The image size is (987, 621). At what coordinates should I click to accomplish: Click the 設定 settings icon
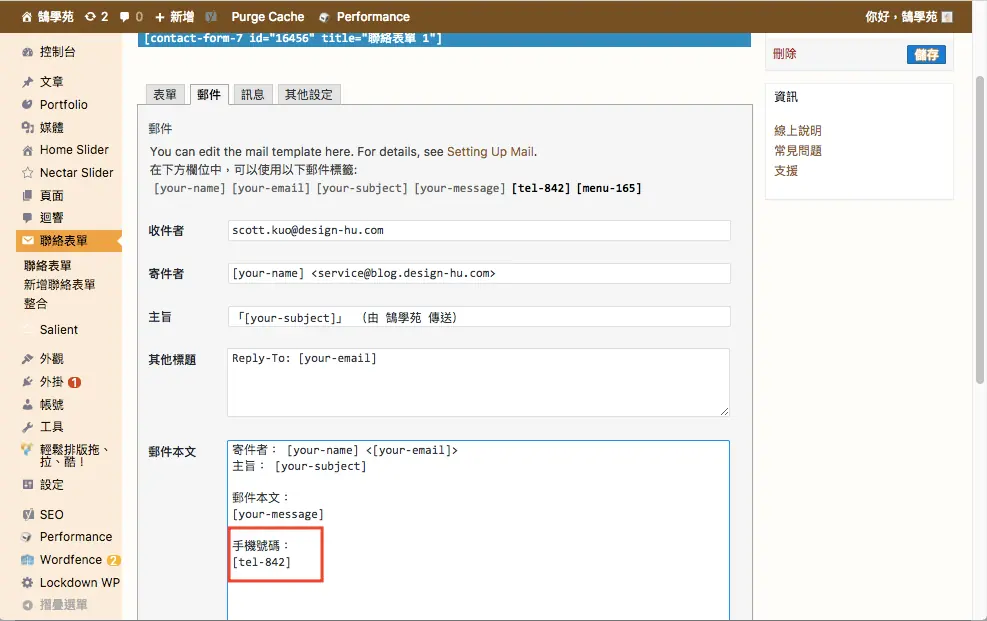(x=27, y=484)
